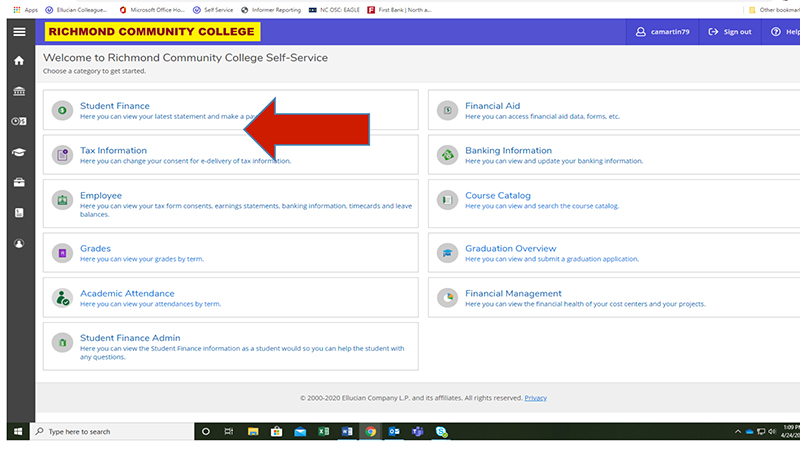Show hidden system tray icons
Viewport: 800px width, 450px height.
(x=738, y=432)
